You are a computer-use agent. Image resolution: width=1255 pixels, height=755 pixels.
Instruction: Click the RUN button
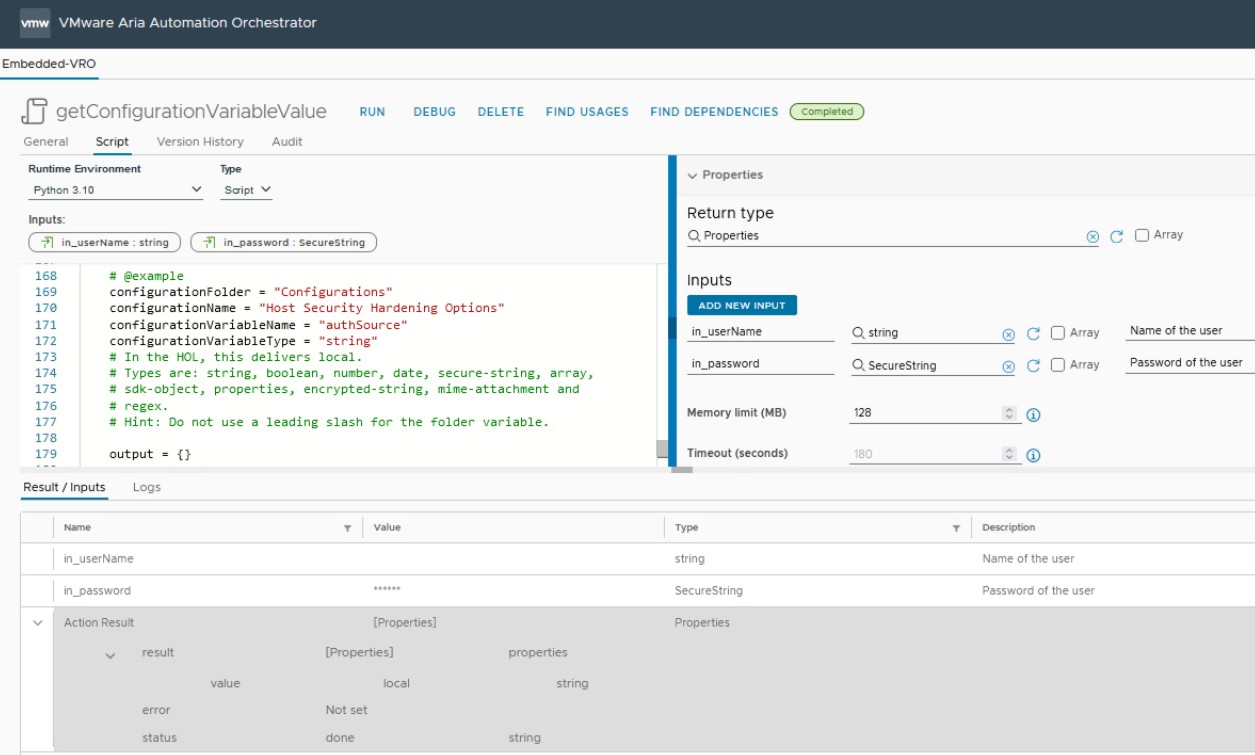point(372,112)
